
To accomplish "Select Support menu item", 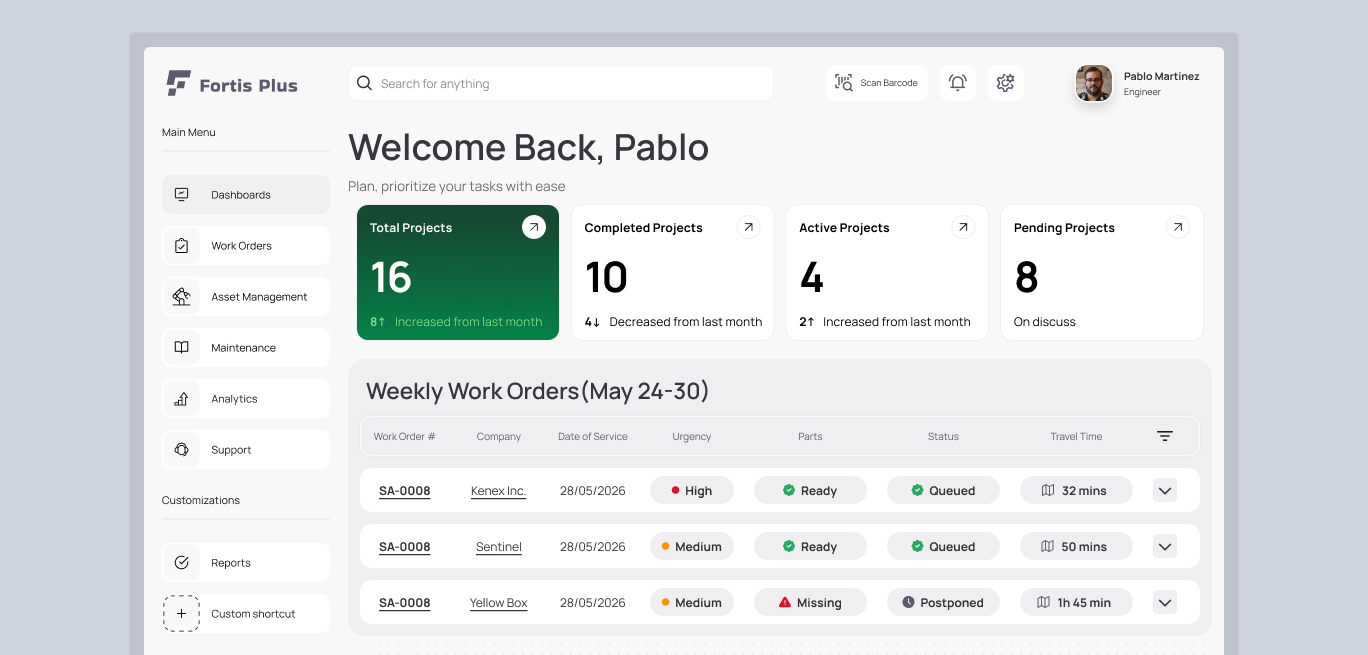I will pos(246,450).
